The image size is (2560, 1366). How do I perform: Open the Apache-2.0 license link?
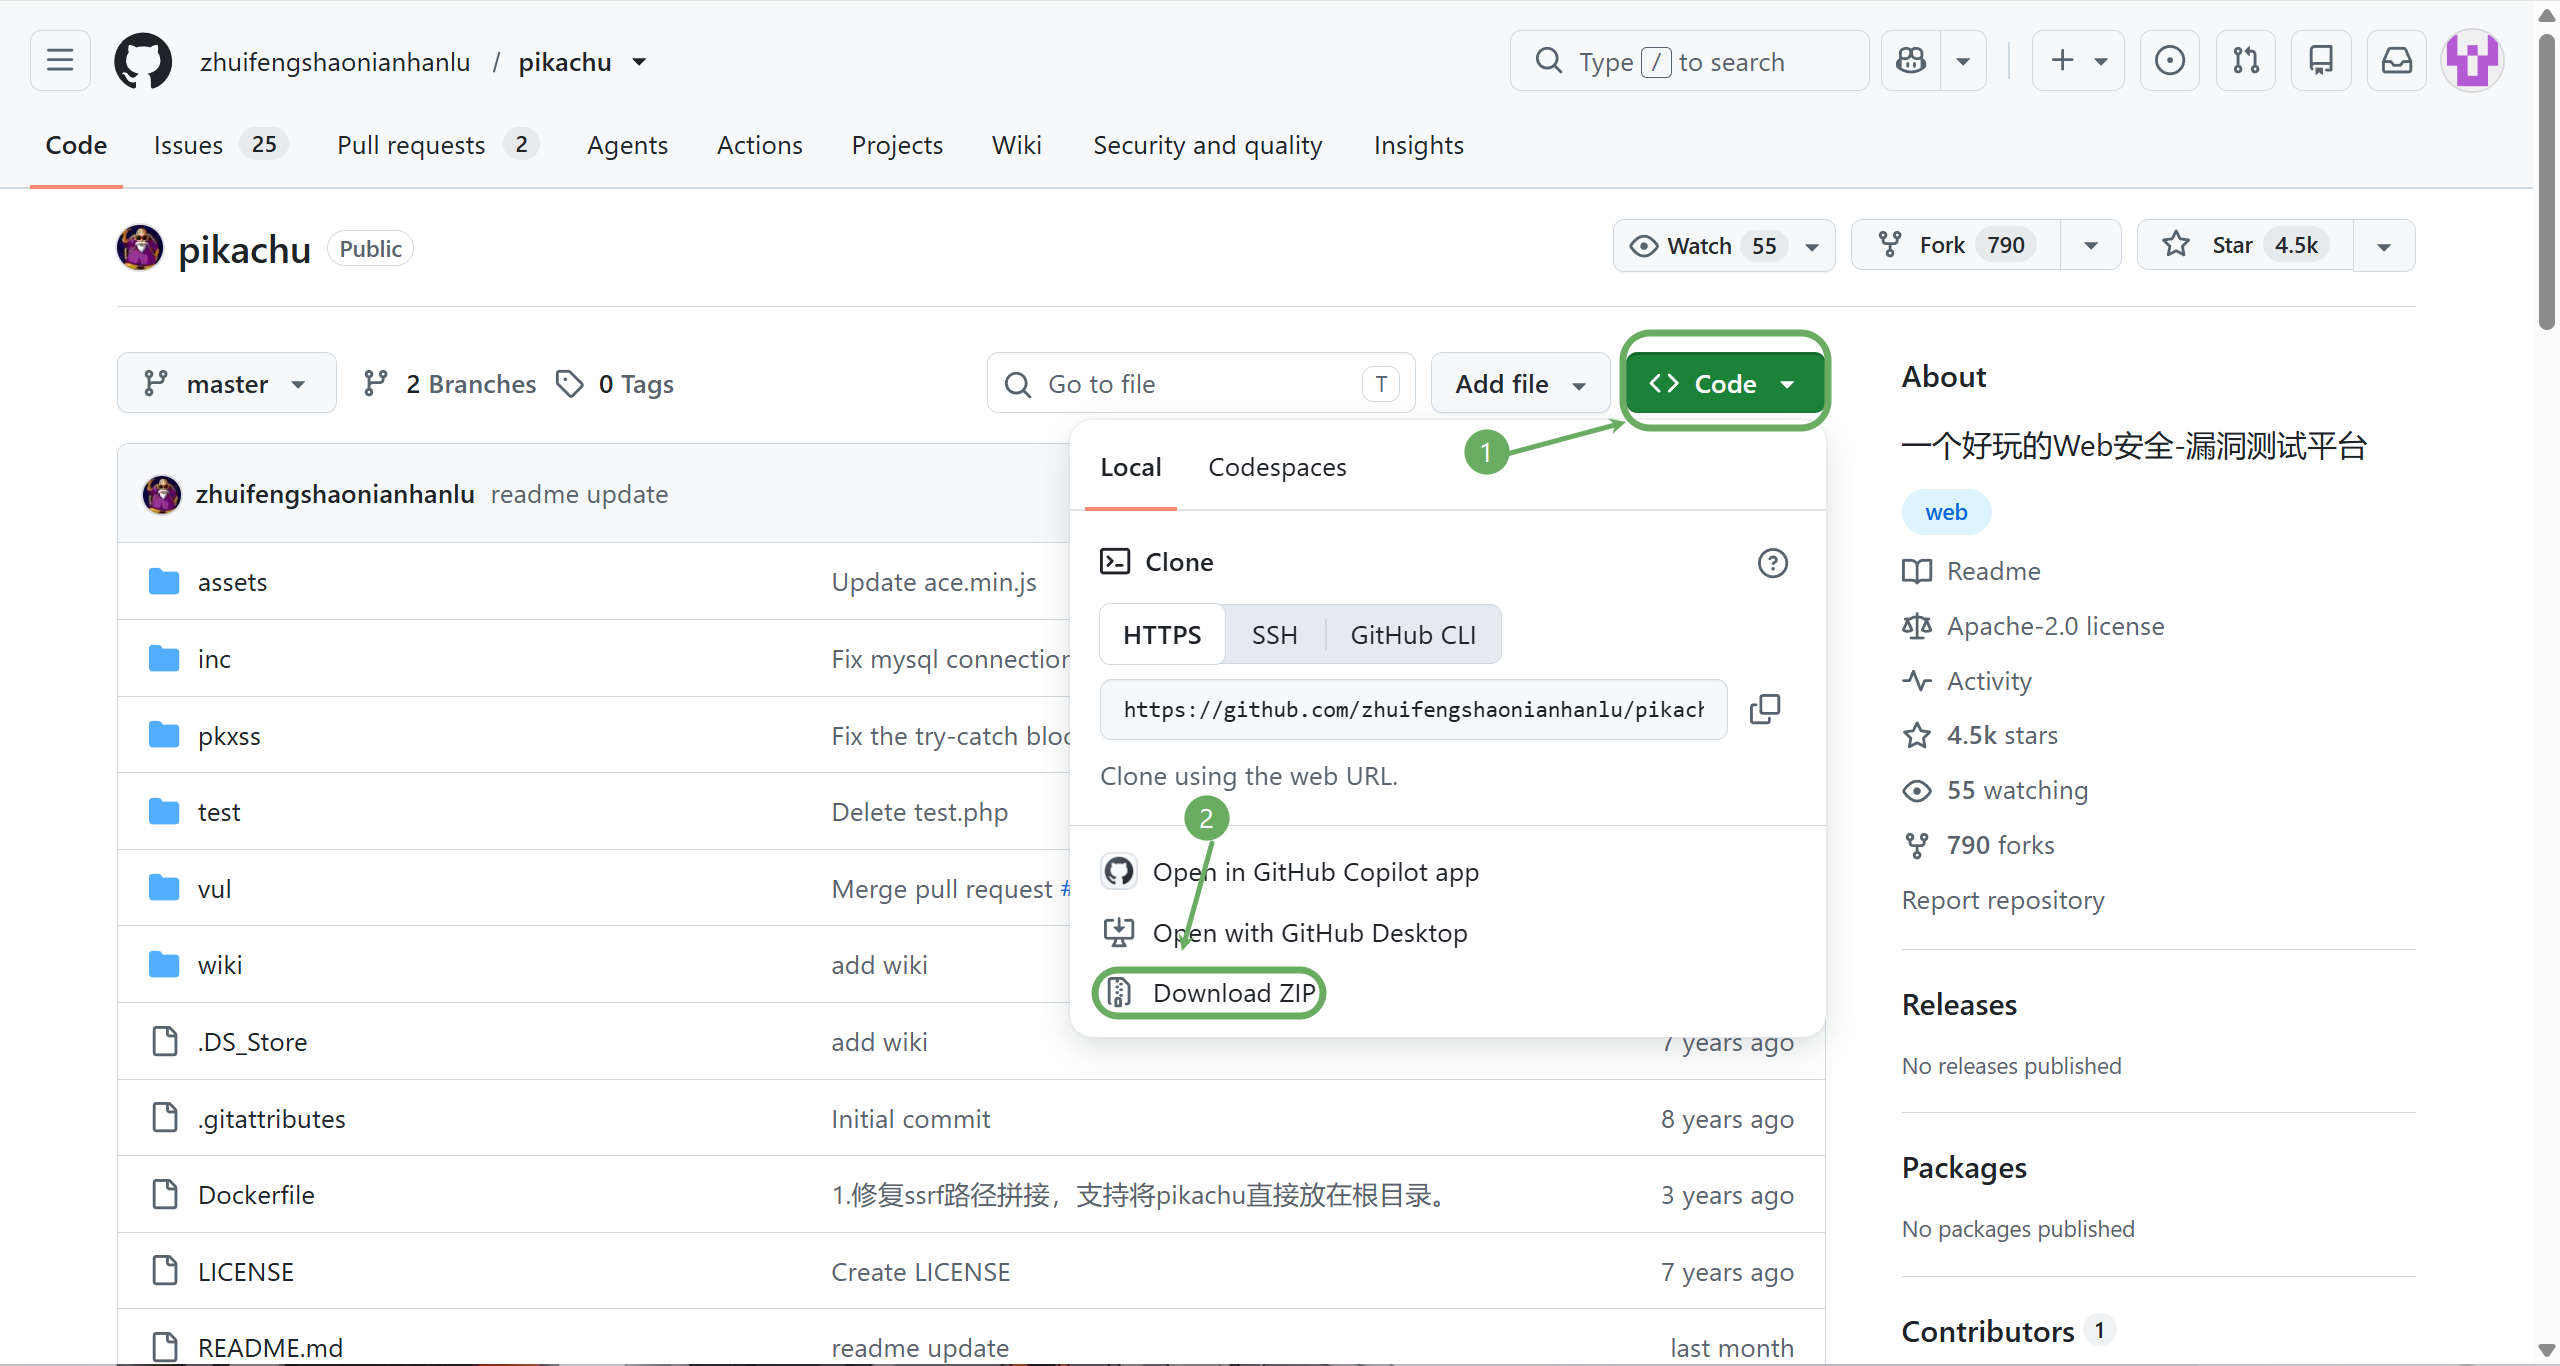coord(2055,626)
